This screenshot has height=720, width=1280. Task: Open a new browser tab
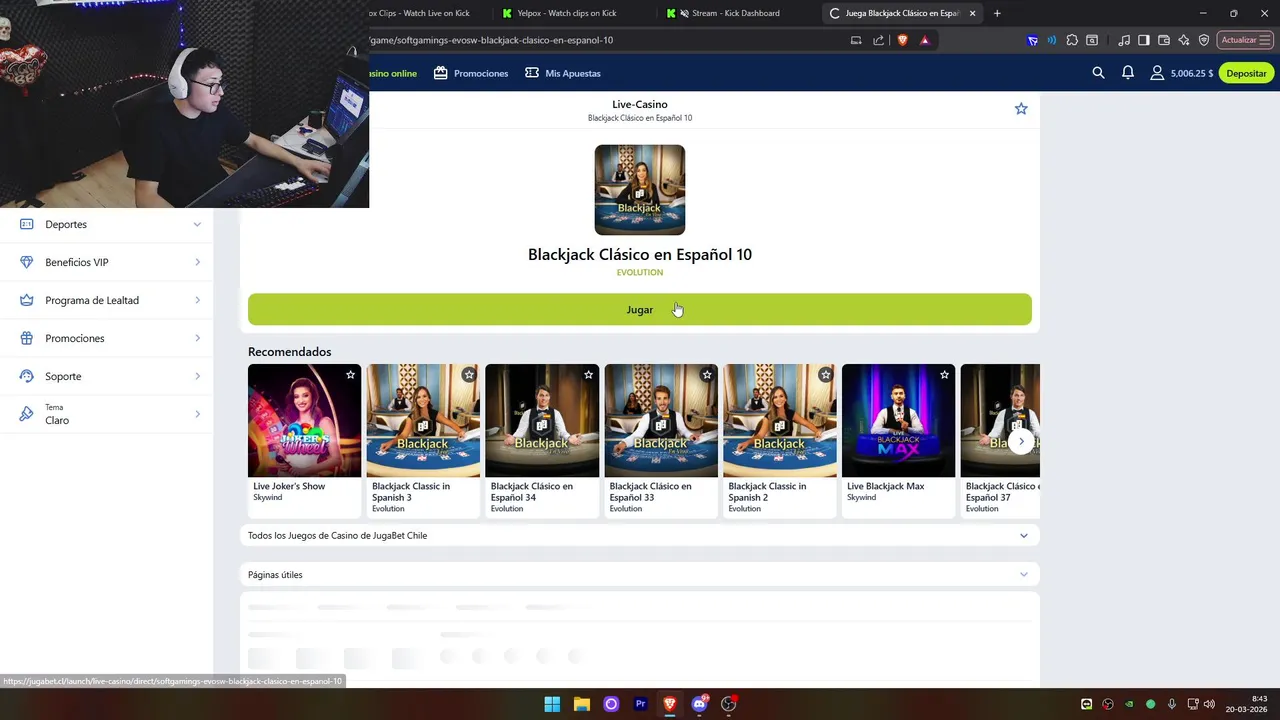click(x=997, y=13)
